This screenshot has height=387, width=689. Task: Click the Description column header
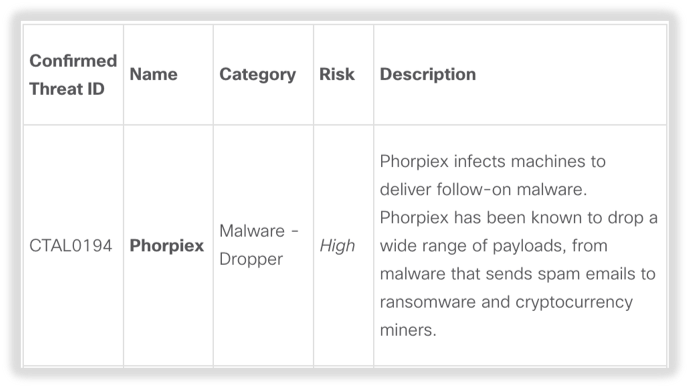(428, 74)
